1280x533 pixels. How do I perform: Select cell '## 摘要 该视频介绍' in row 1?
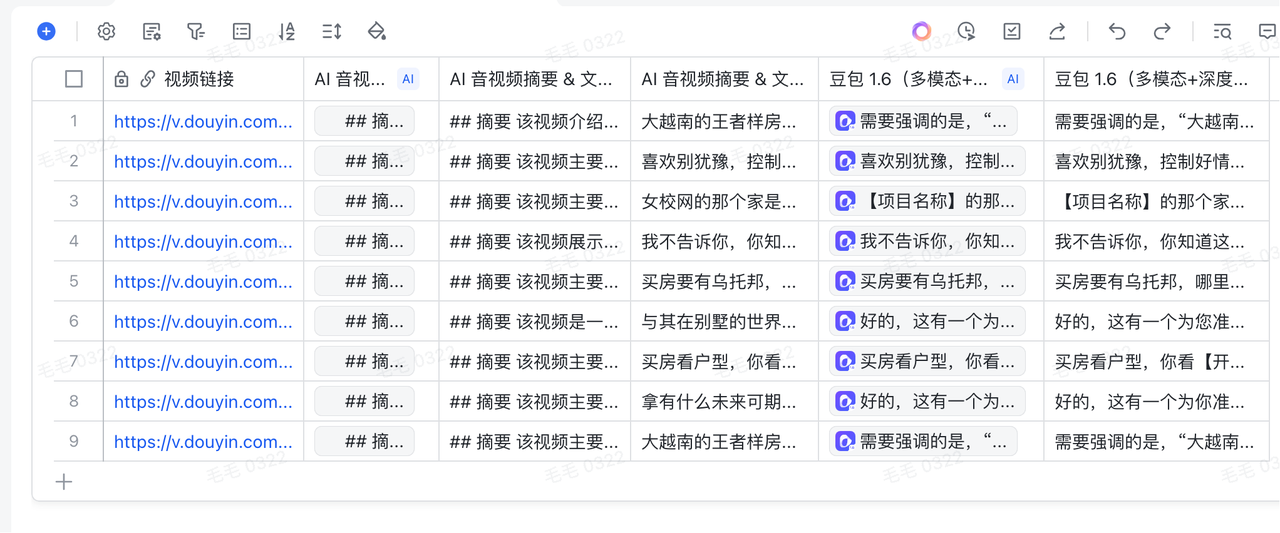[x=535, y=121]
